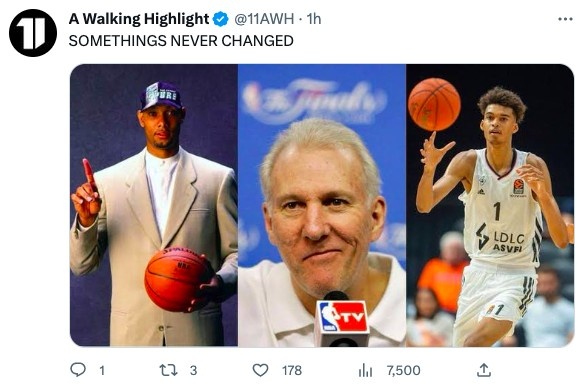The image size is (580, 387).
Task: Open the A Walking Highlight profile name
Action: [x=139, y=18]
